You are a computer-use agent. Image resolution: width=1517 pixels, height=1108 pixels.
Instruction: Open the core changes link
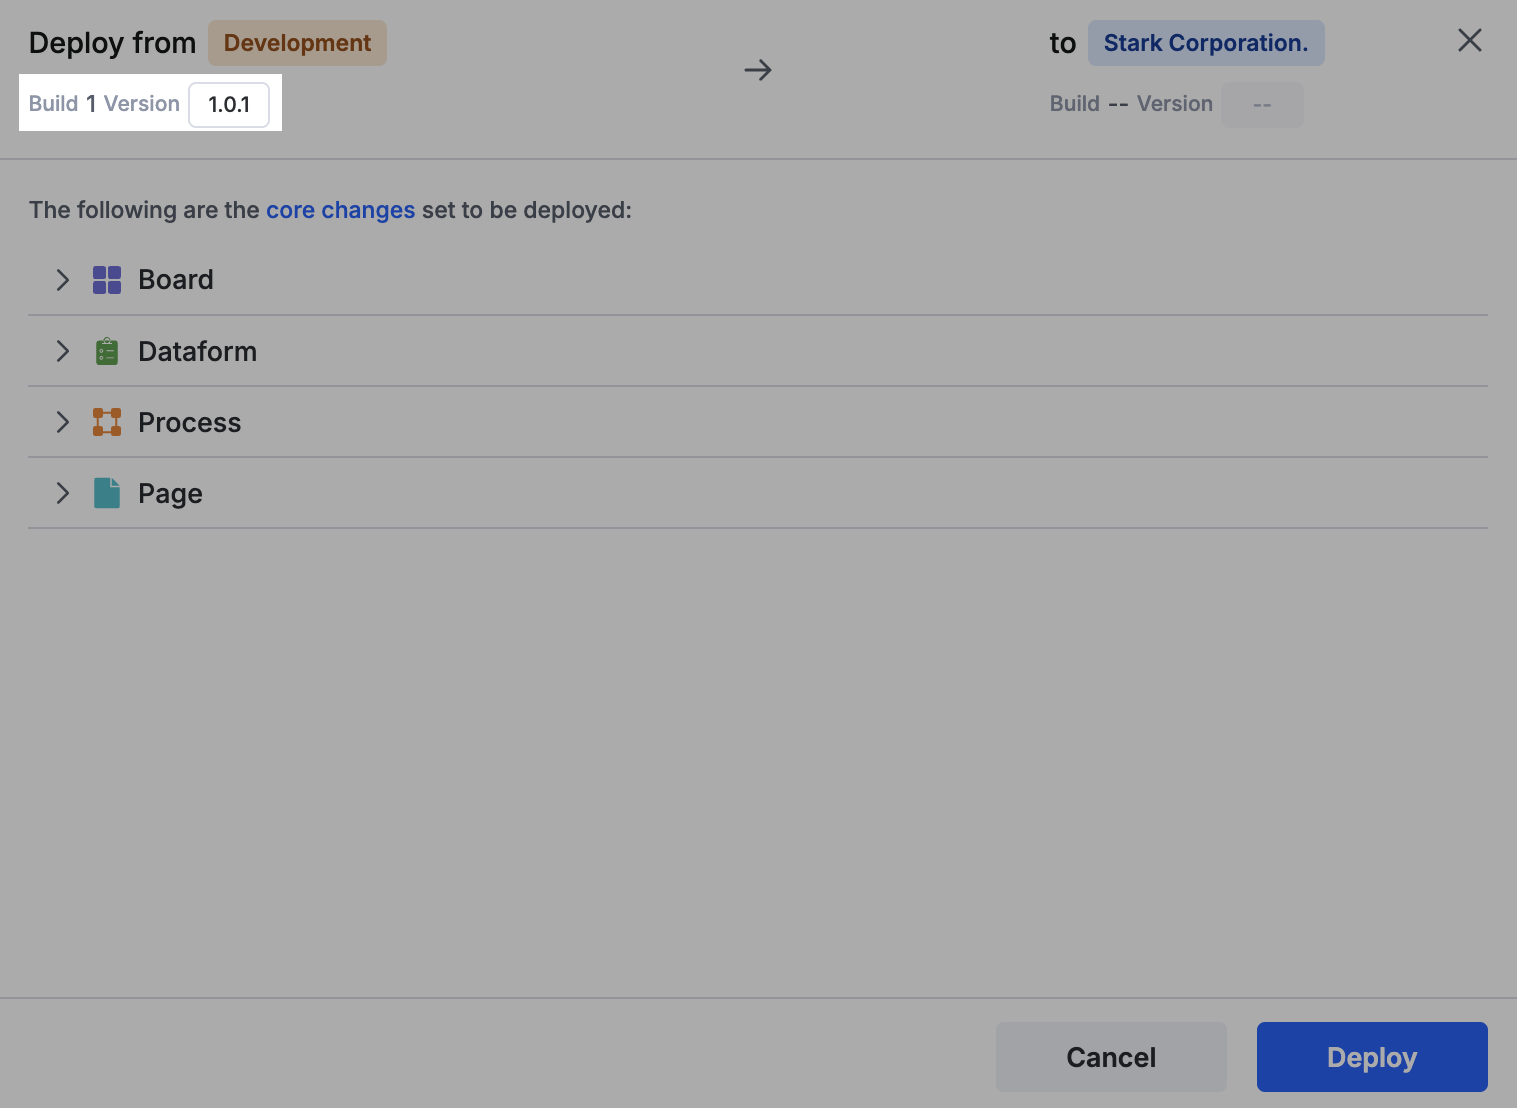point(340,210)
